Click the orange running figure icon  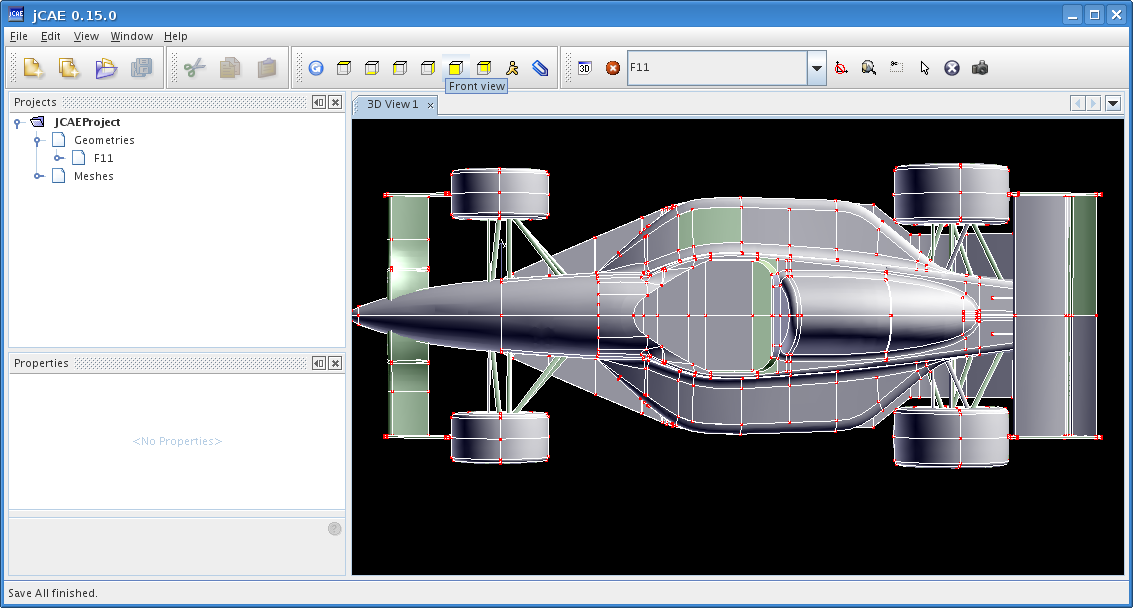(512, 68)
